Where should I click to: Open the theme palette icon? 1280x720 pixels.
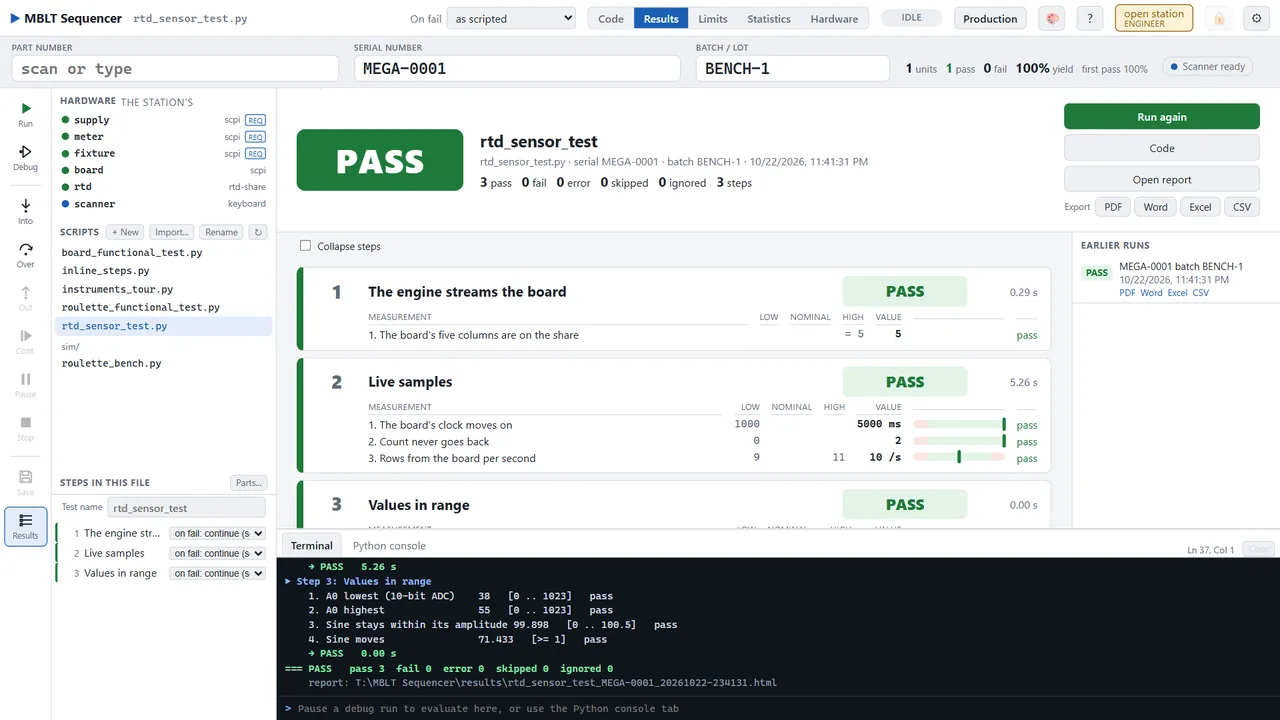1051,18
